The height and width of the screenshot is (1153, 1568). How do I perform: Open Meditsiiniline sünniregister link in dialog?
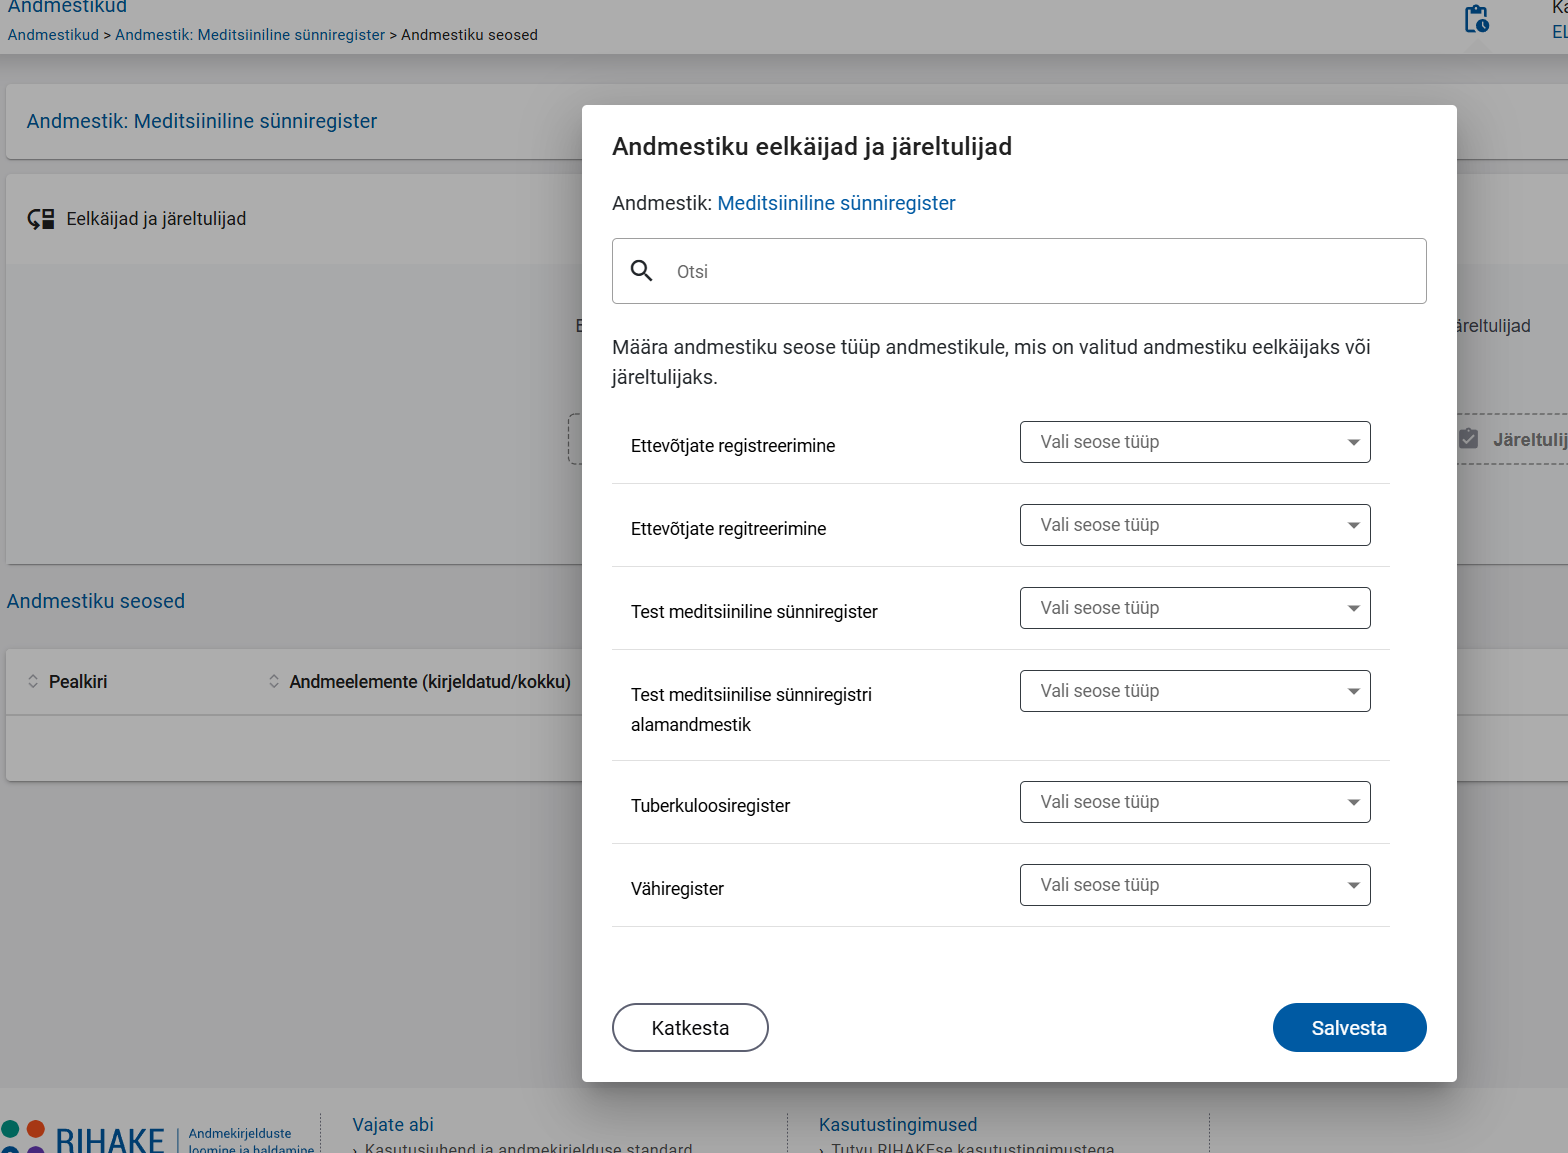[x=836, y=203]
